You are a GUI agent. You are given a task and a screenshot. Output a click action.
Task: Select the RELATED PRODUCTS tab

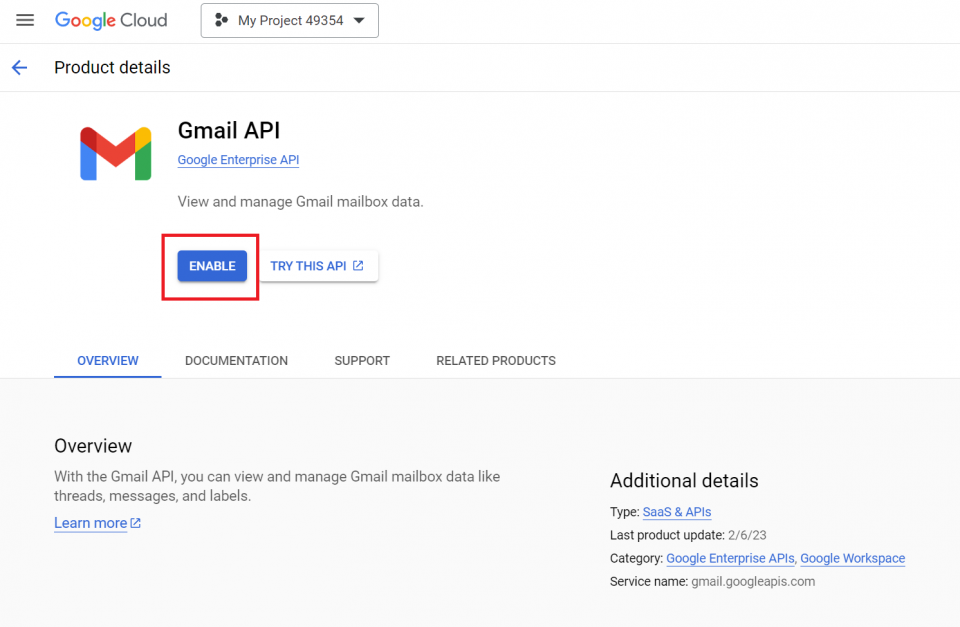pyautogui.click(x=495, y=360)
